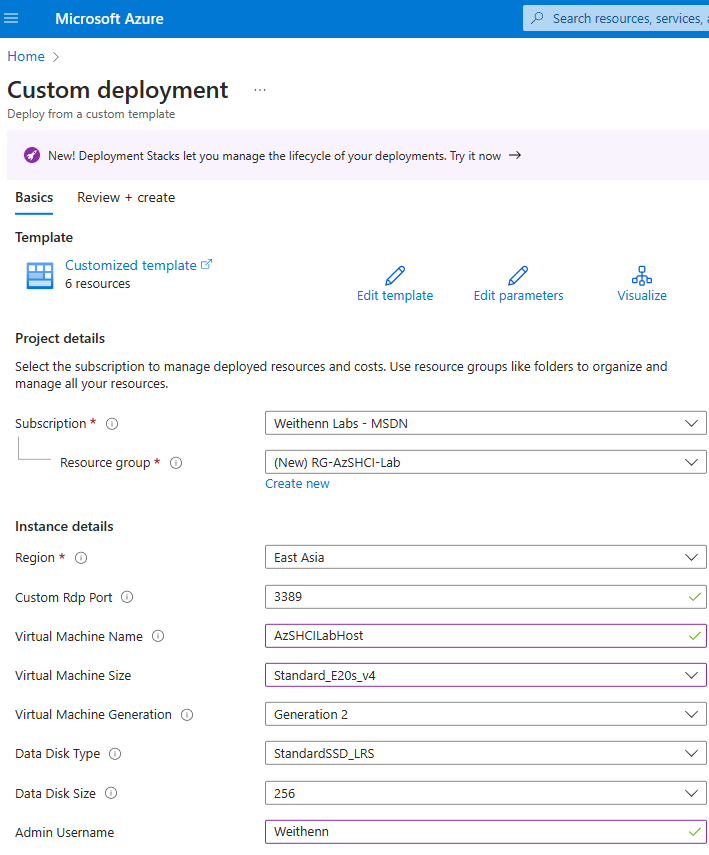
Task: Click the Visualize link text
Action: pos(642,296)
